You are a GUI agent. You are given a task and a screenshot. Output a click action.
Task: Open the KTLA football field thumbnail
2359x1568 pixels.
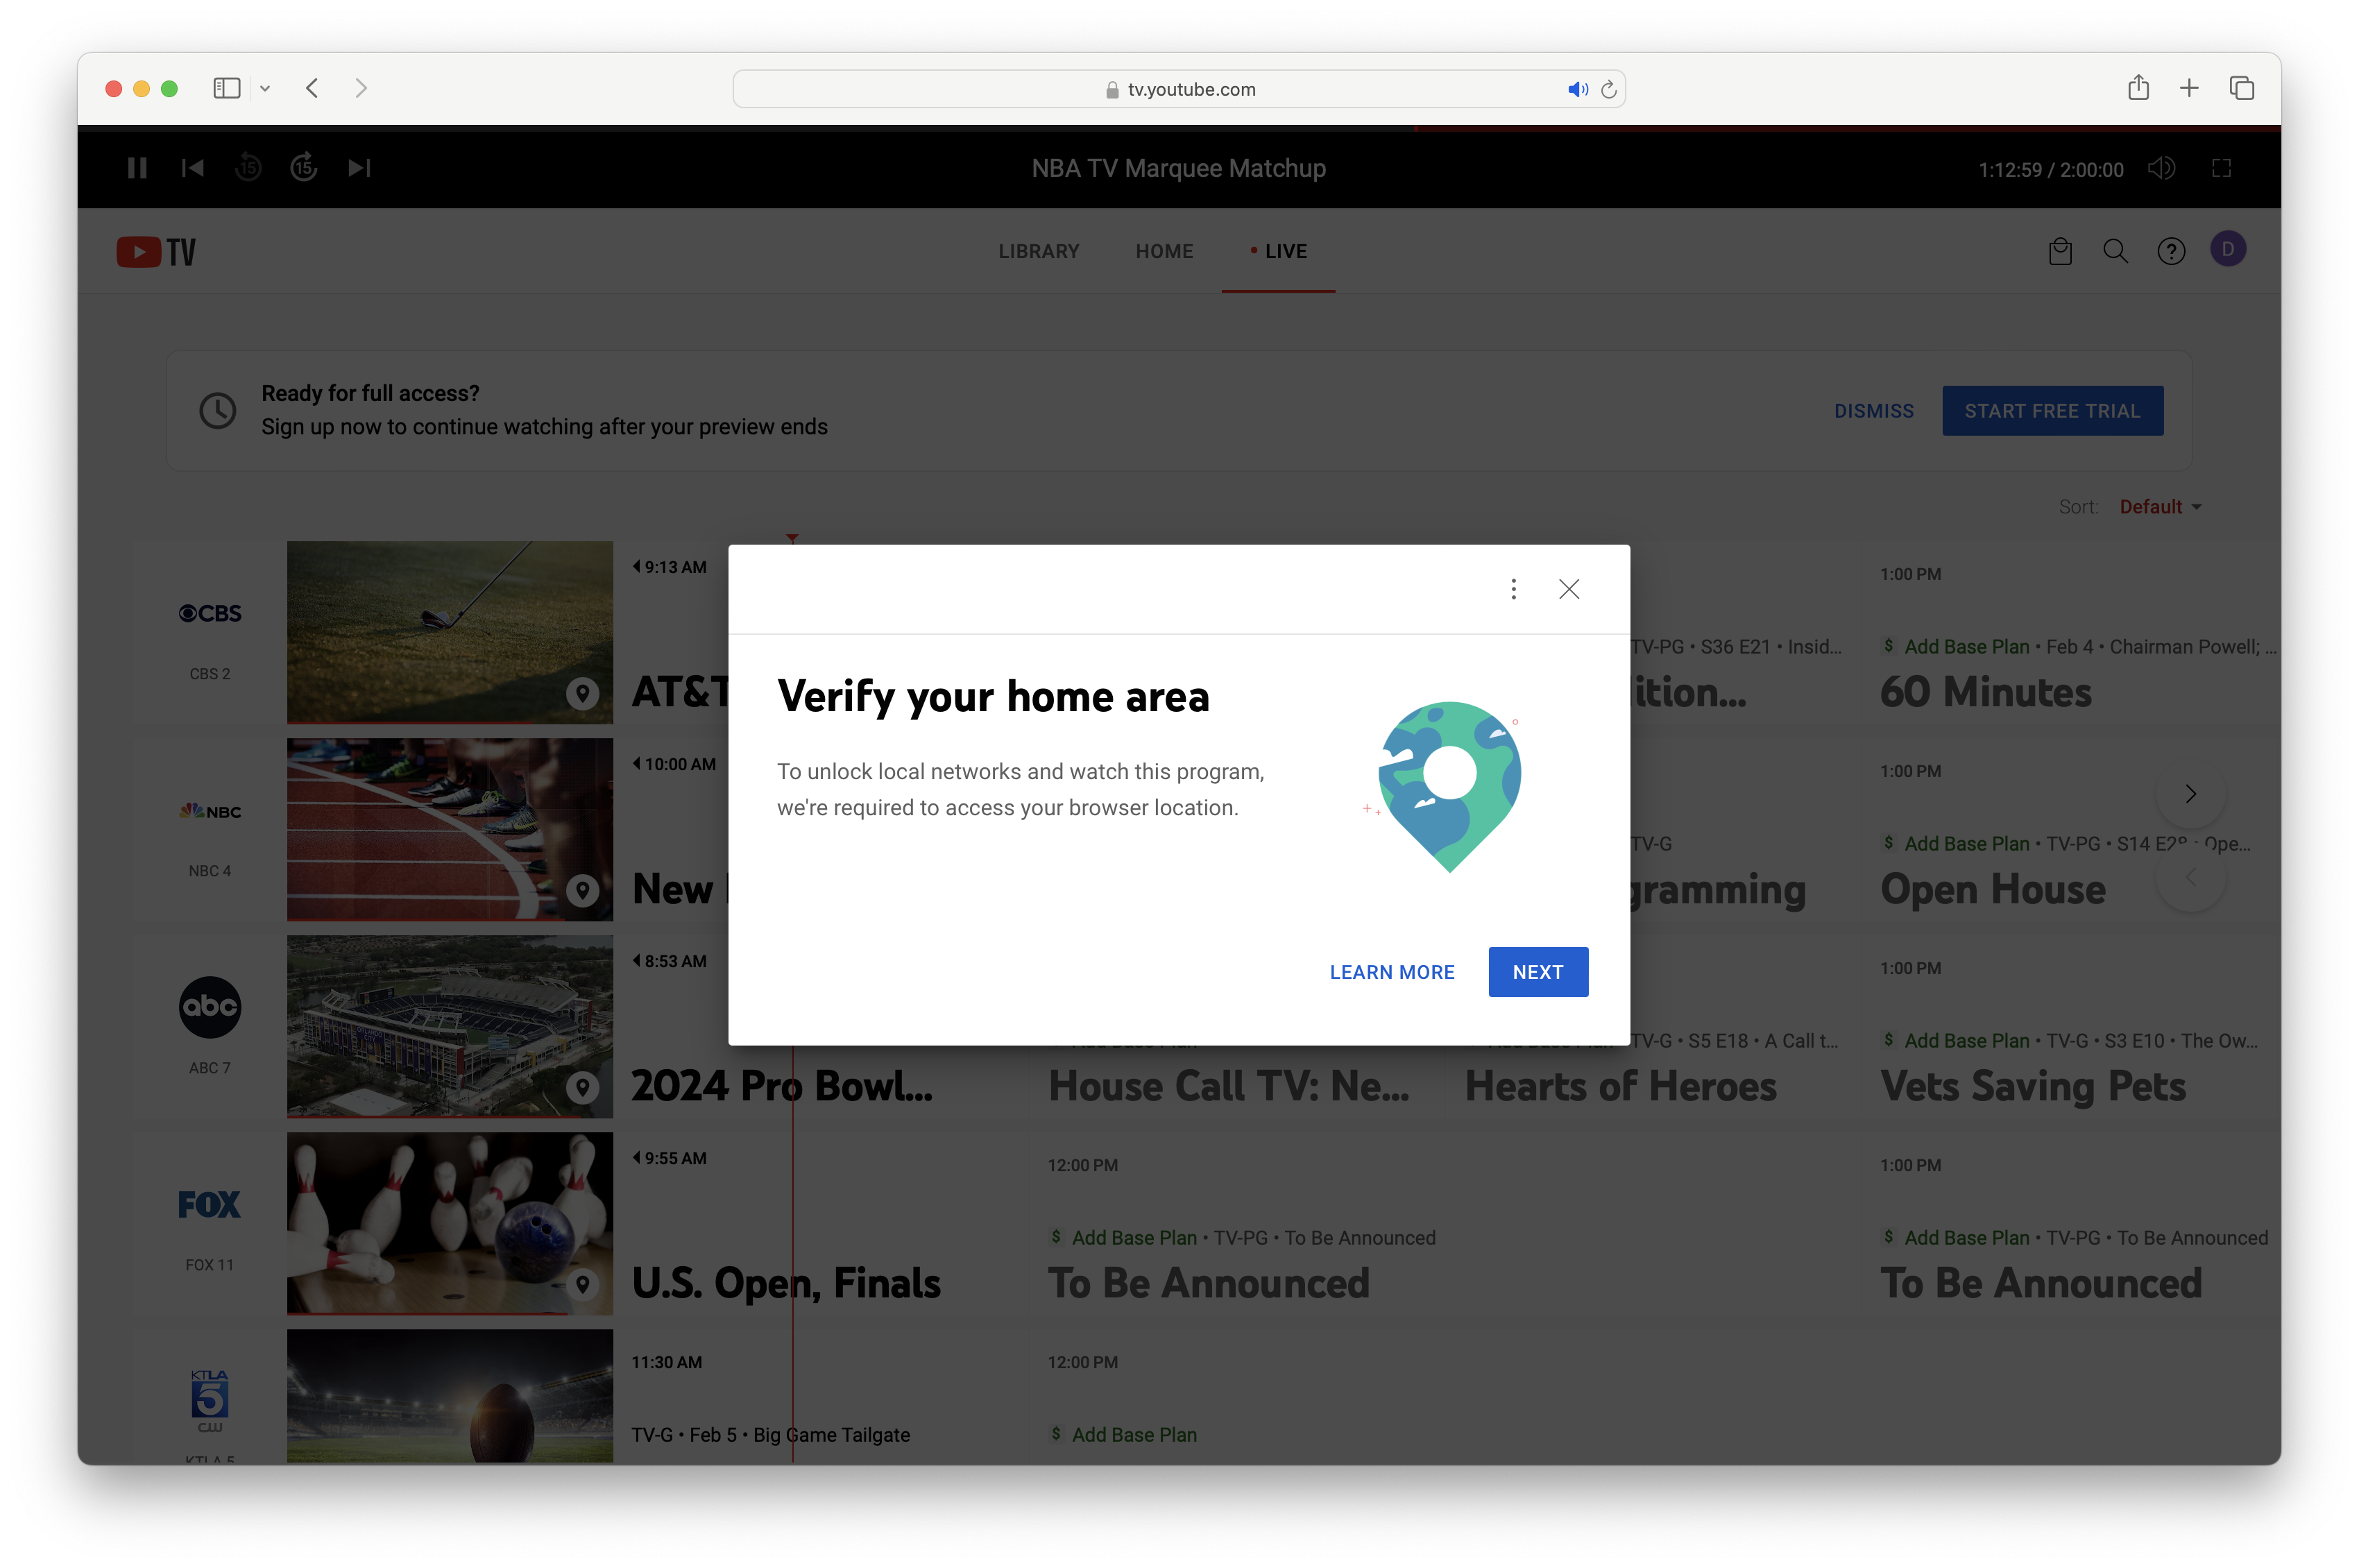coord(450,1396)
